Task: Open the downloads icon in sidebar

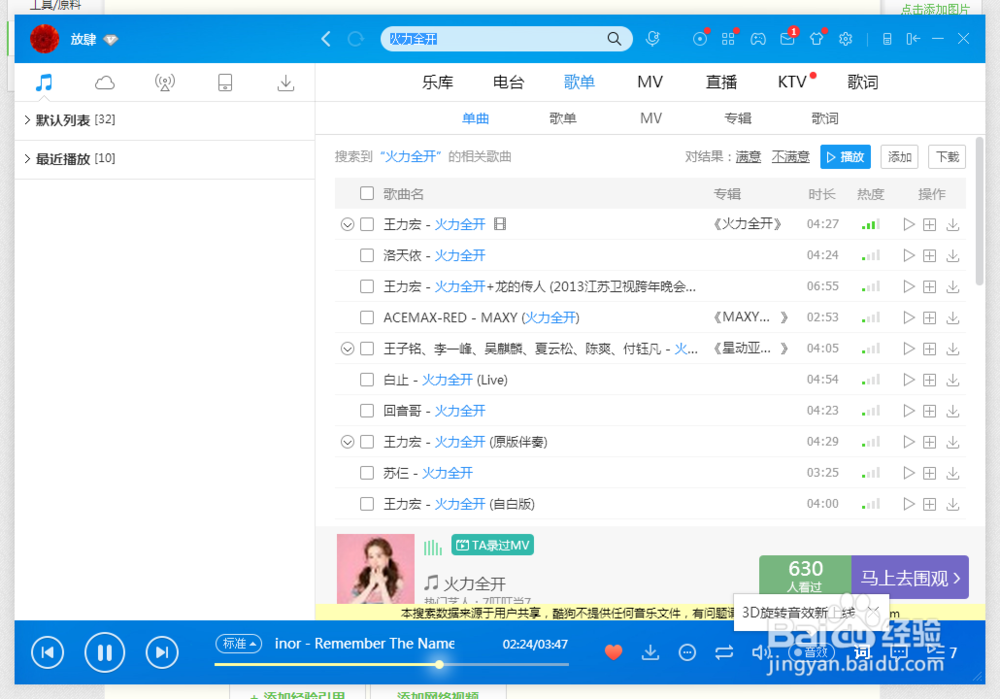Action: pyautogui.click(x=285, y=82)
